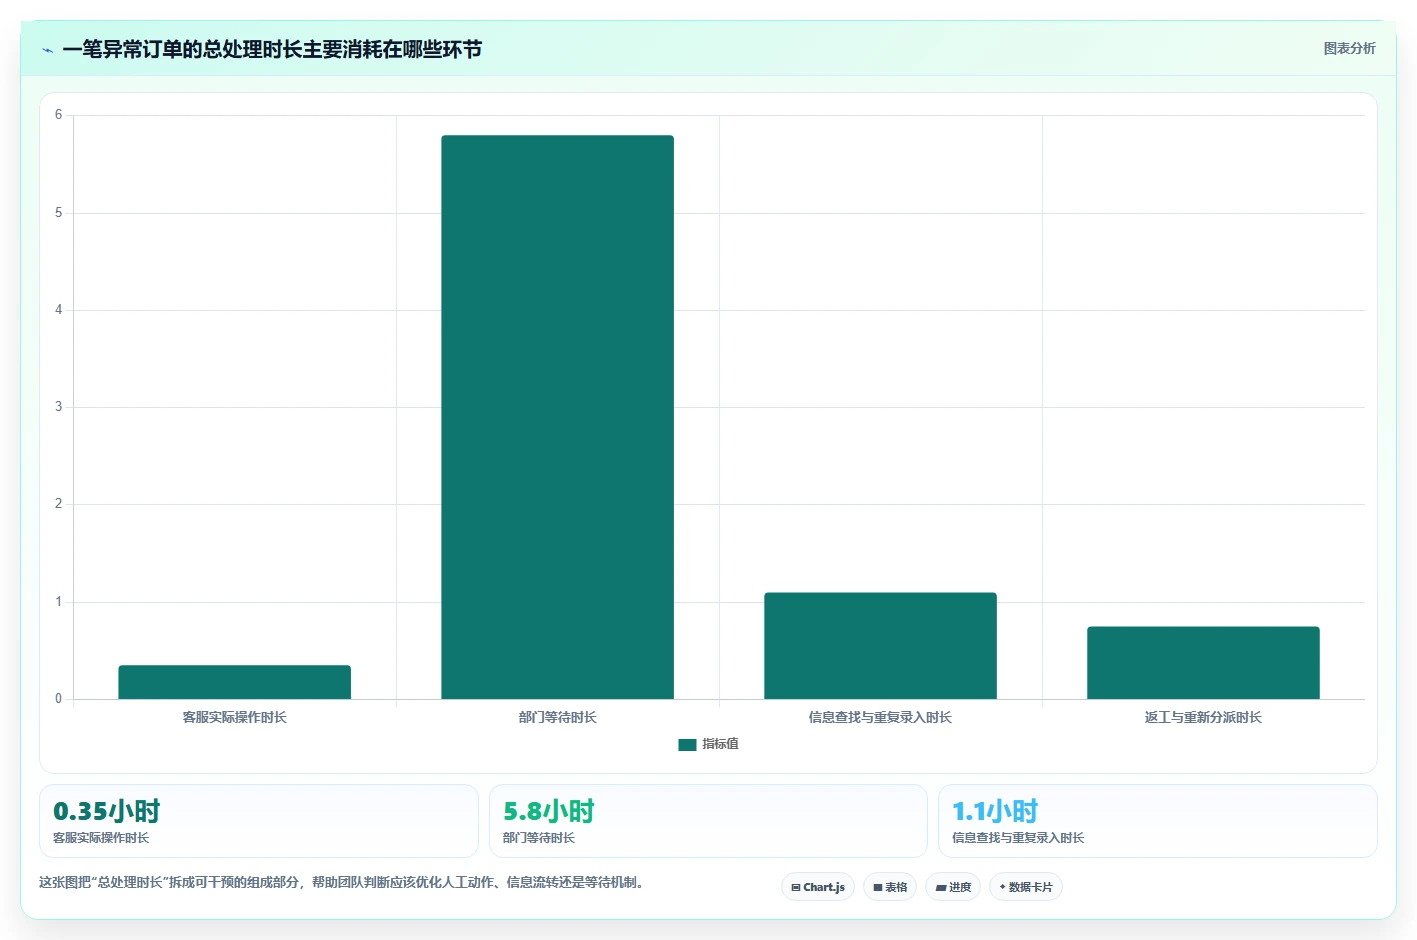The height and width of the screenshot is (940, 1417).
Task: Click the 进度 tag
Action: coord(953,887)
